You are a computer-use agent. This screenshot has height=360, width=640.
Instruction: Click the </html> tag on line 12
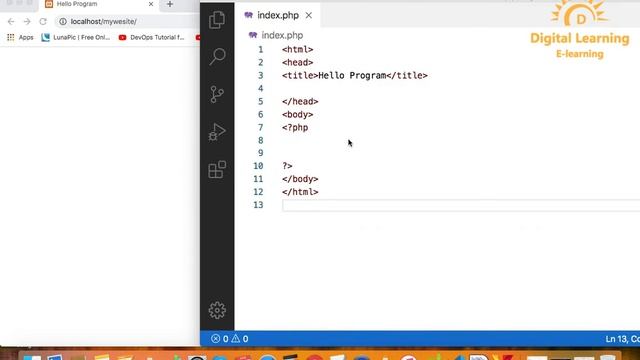tap(300, 192)
